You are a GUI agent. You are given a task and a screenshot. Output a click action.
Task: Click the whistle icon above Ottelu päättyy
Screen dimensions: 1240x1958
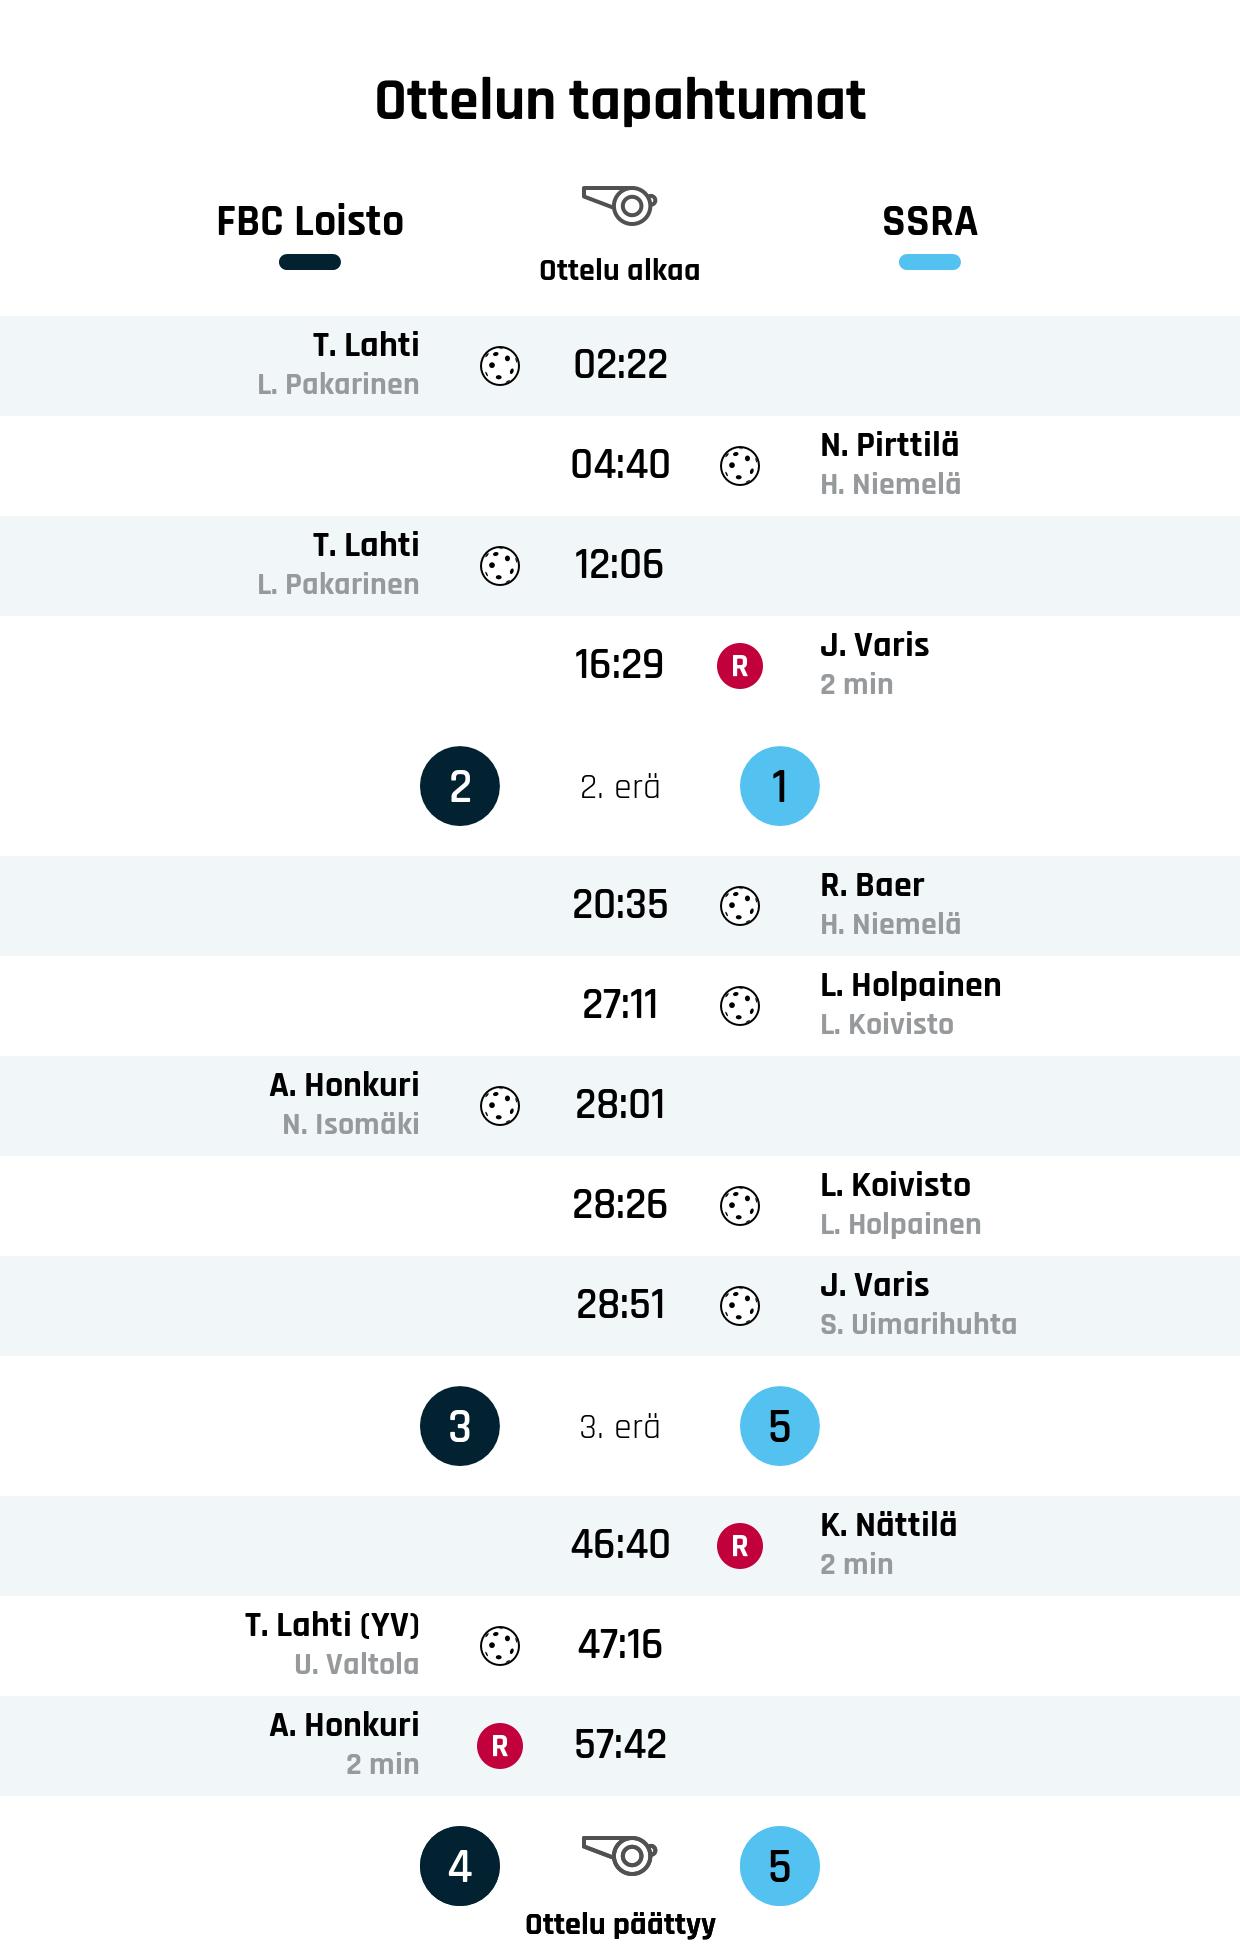619,1855
